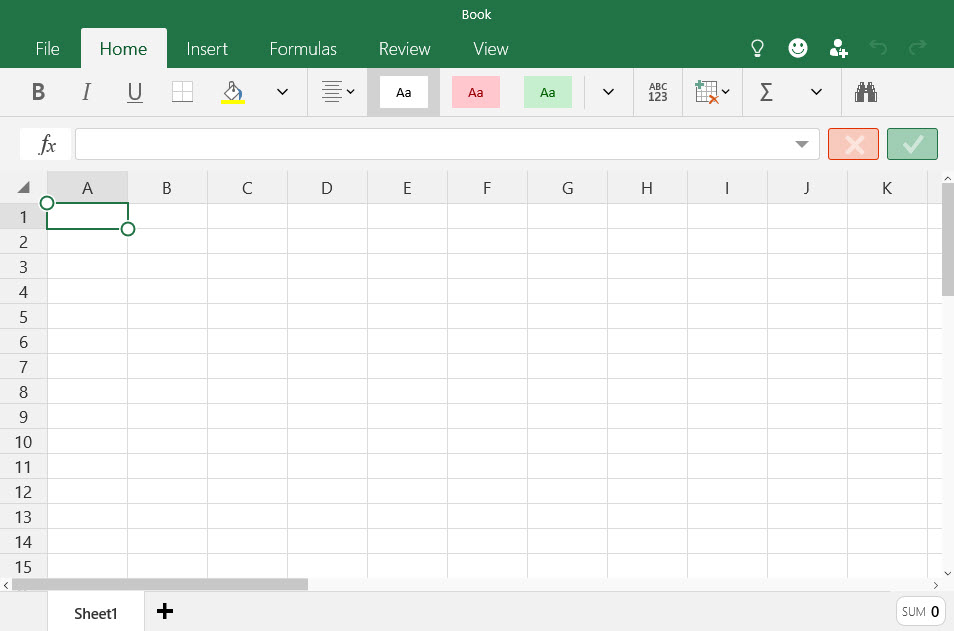The height and width of the screenshot is (631, 954).
Task: Confirm entry with the green checkmark button
Action: 912,144
